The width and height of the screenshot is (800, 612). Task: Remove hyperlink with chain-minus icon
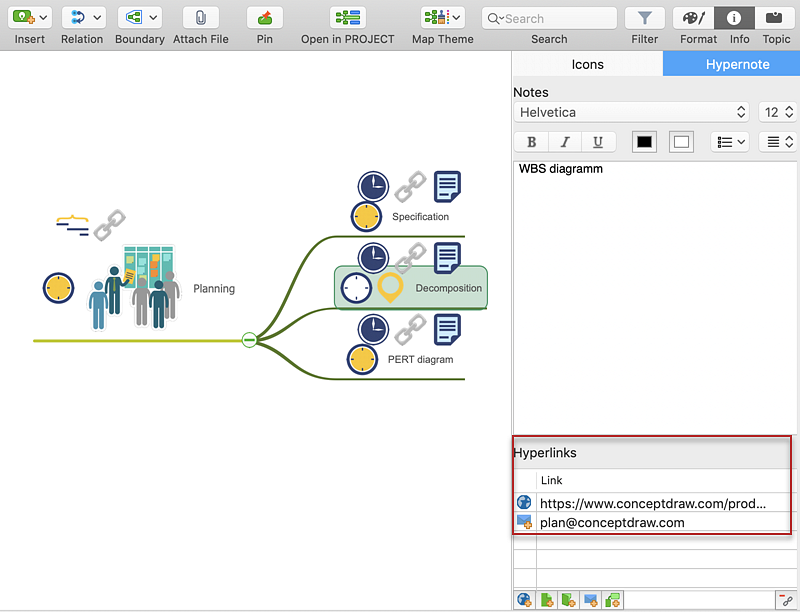tap(786, 600)
